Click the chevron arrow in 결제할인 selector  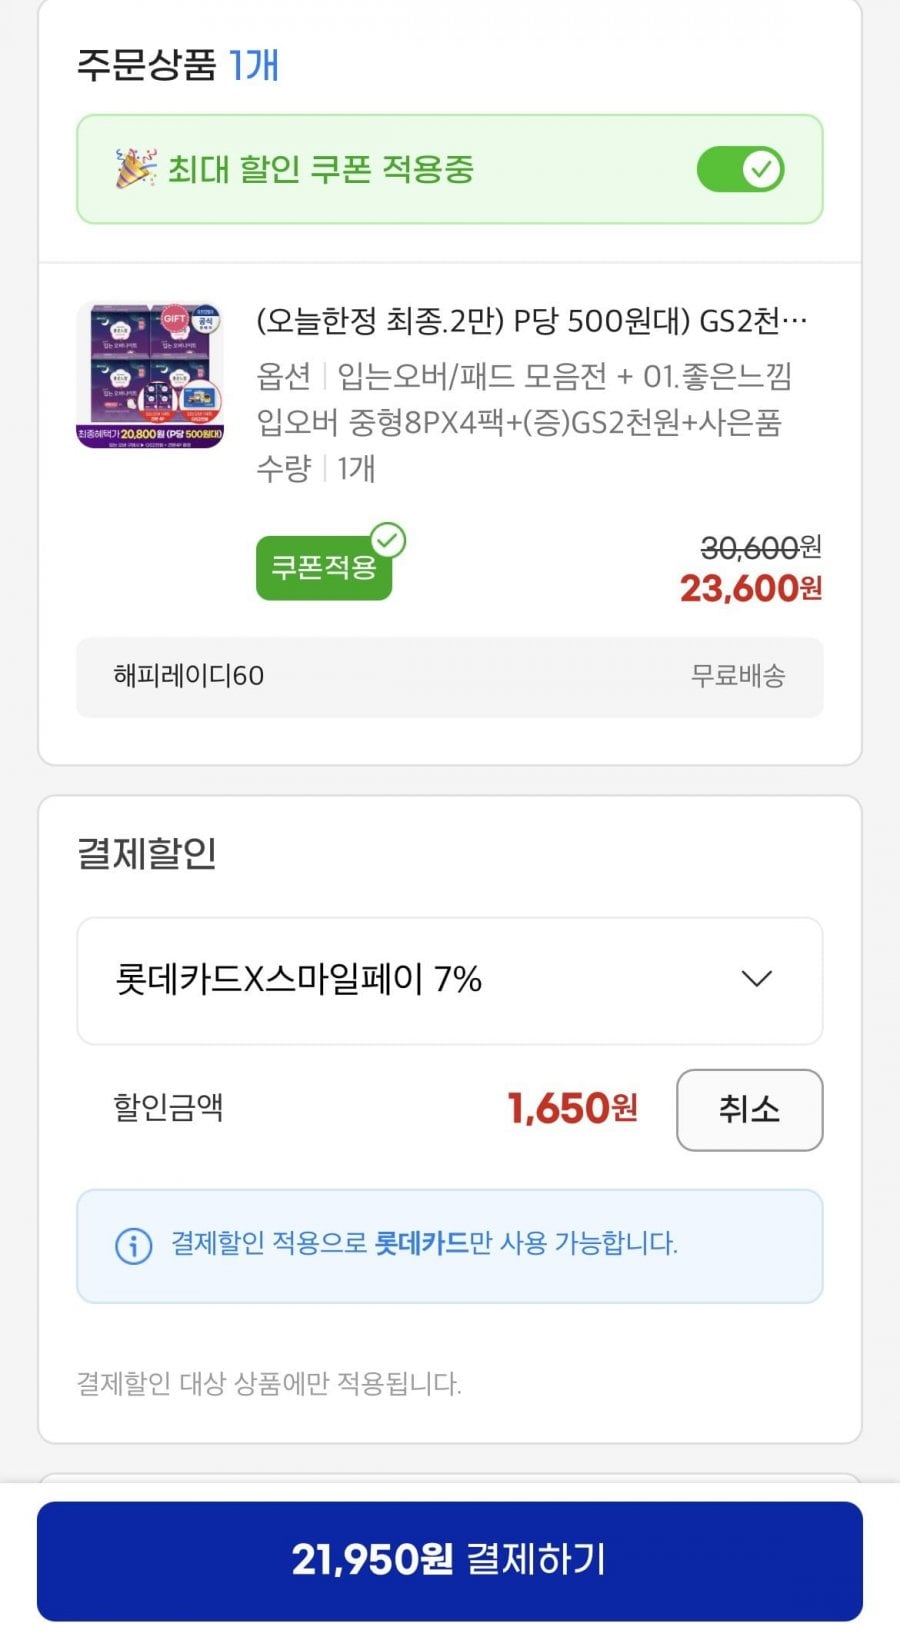757,979
